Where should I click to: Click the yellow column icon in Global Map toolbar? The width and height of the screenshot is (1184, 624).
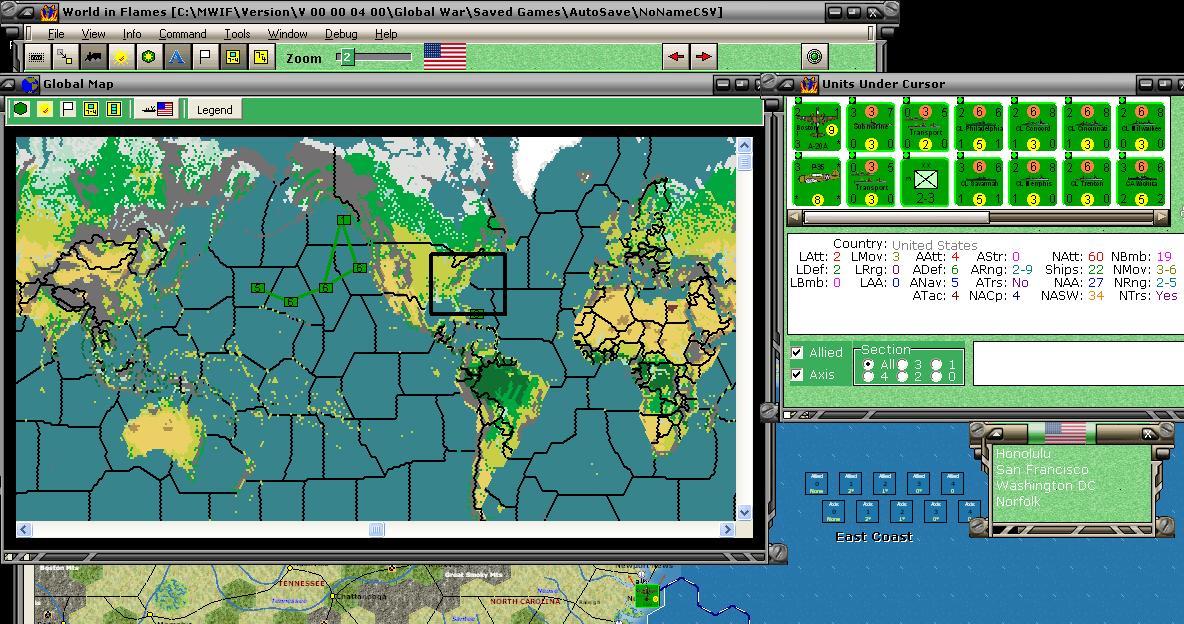point(114,109)
